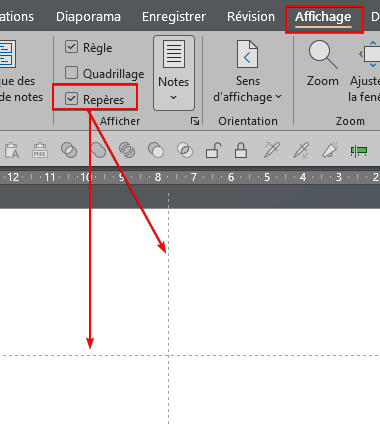The image size is (380, 426).
Task: Click the fragment shapes icon
Action: pos(127,150)
